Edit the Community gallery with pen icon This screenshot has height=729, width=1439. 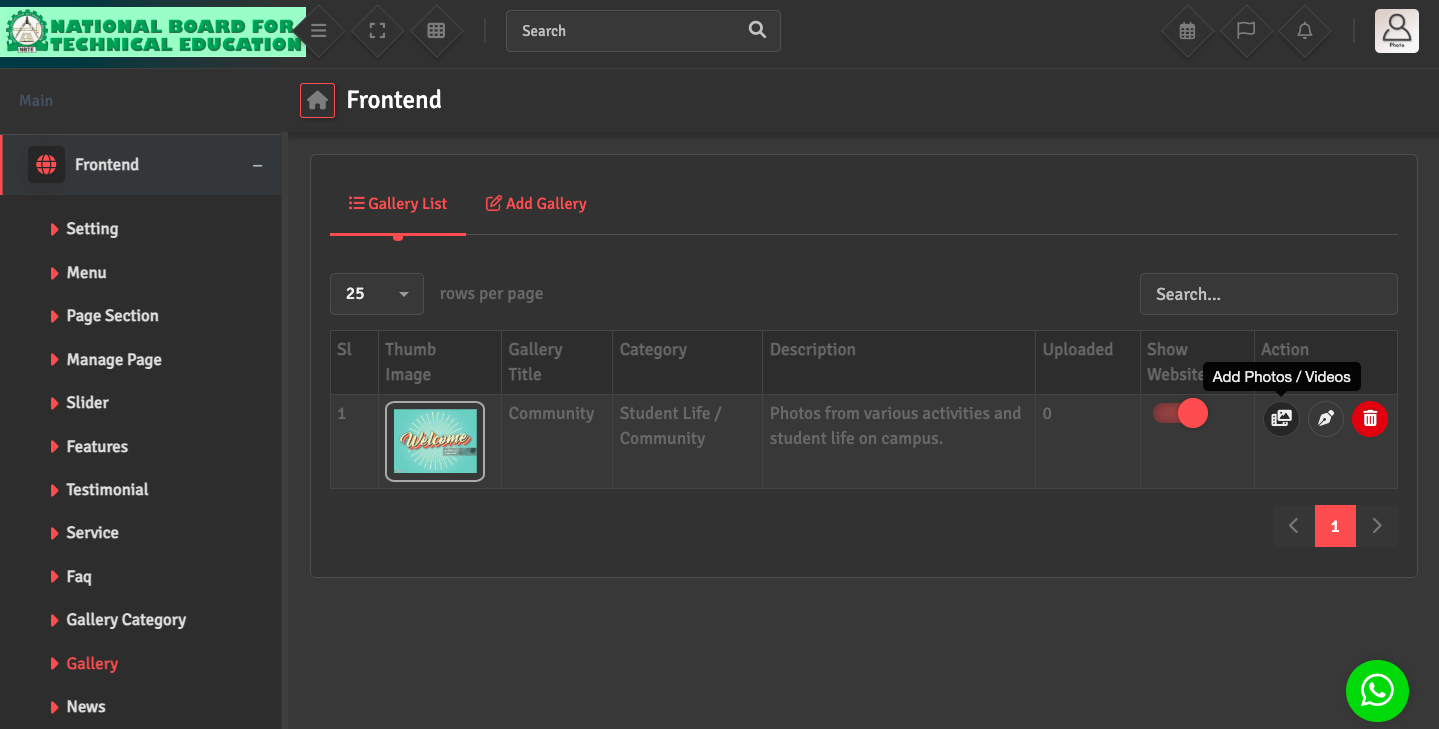click(x=1326, y=419)
